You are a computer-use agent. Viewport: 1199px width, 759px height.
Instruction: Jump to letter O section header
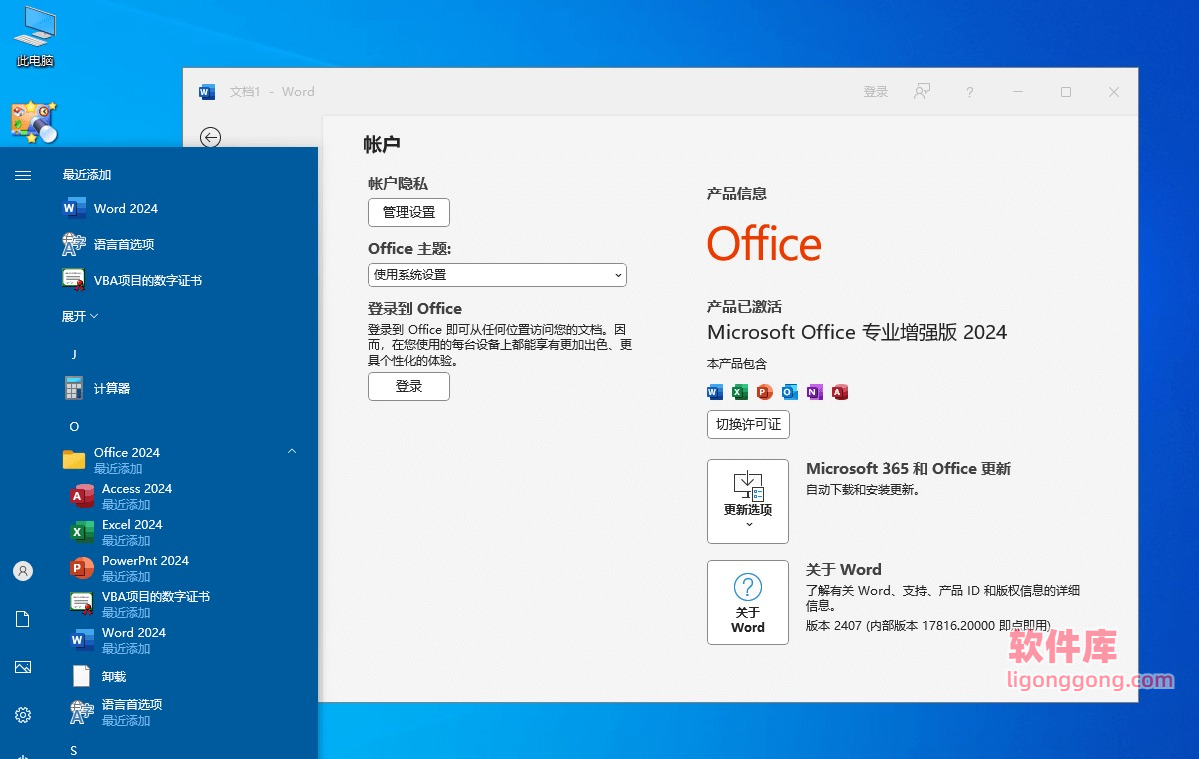(x=74, y=427)
